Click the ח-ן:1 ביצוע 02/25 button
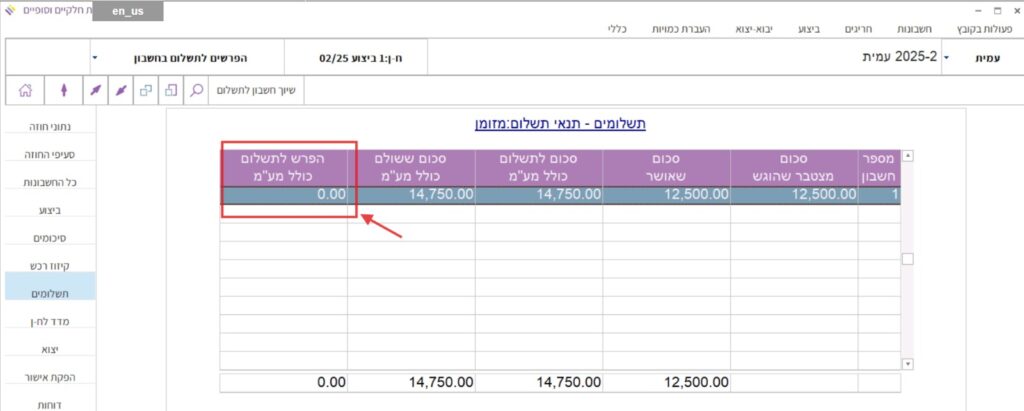This screenshot has height=411, width=1024. pyautogui.click(x=358, y=57)
